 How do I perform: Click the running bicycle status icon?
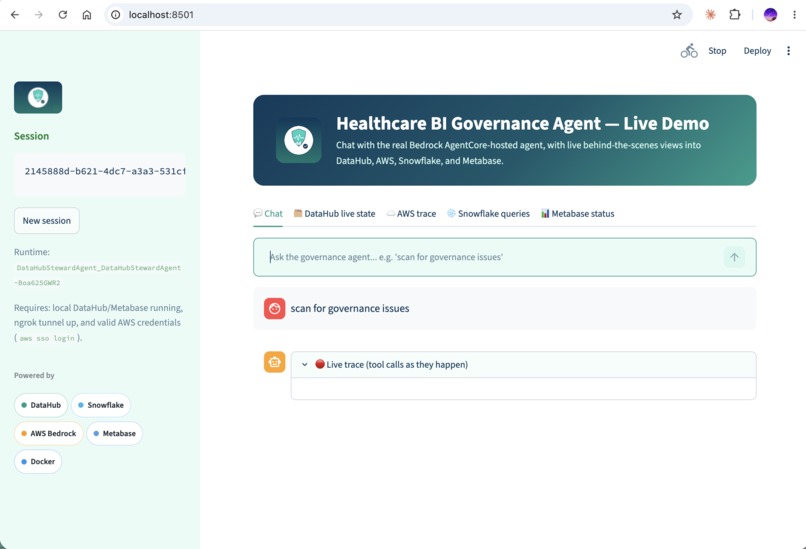click(689, 50)
